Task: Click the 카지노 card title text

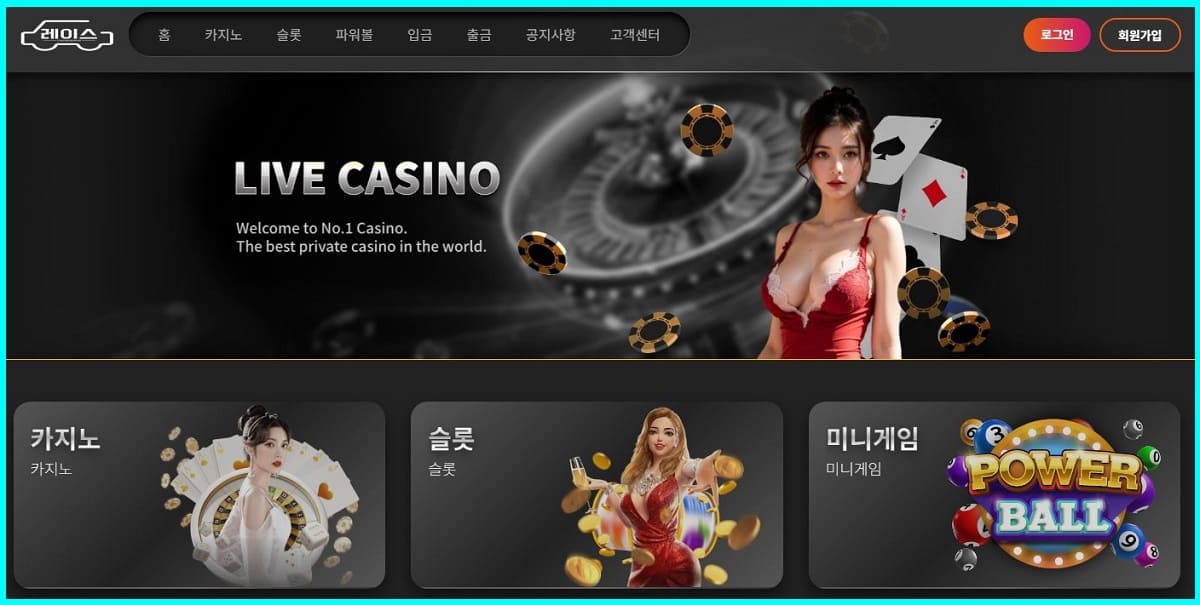Action: pyautogui.click(x=66, y=438)
